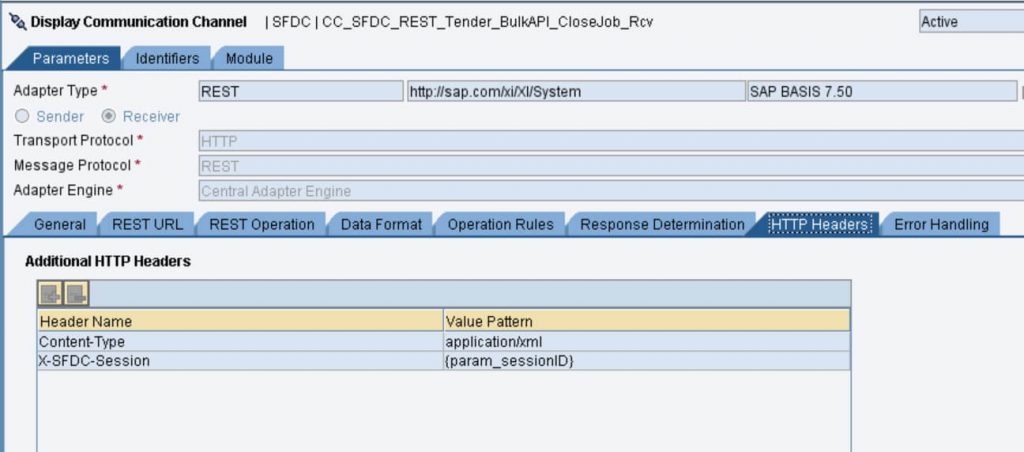Open the Operation Rules tab

click(x=500, y=224)
